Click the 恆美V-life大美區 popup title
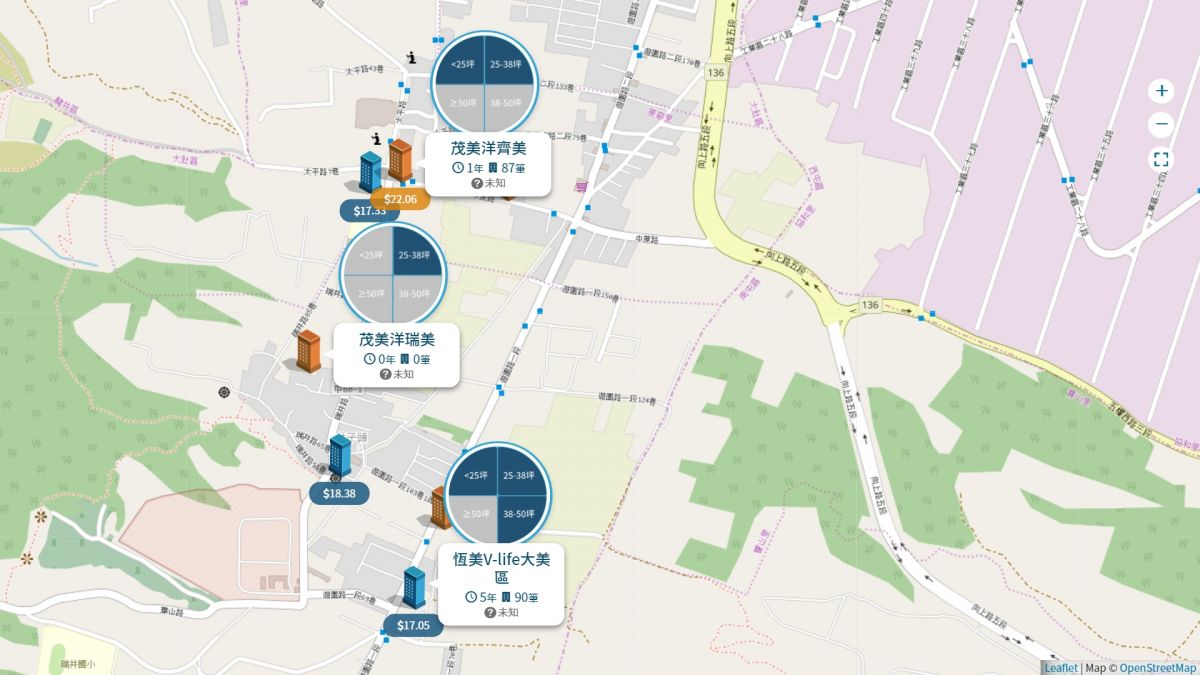1200x675 pixels. pos(501,568)
